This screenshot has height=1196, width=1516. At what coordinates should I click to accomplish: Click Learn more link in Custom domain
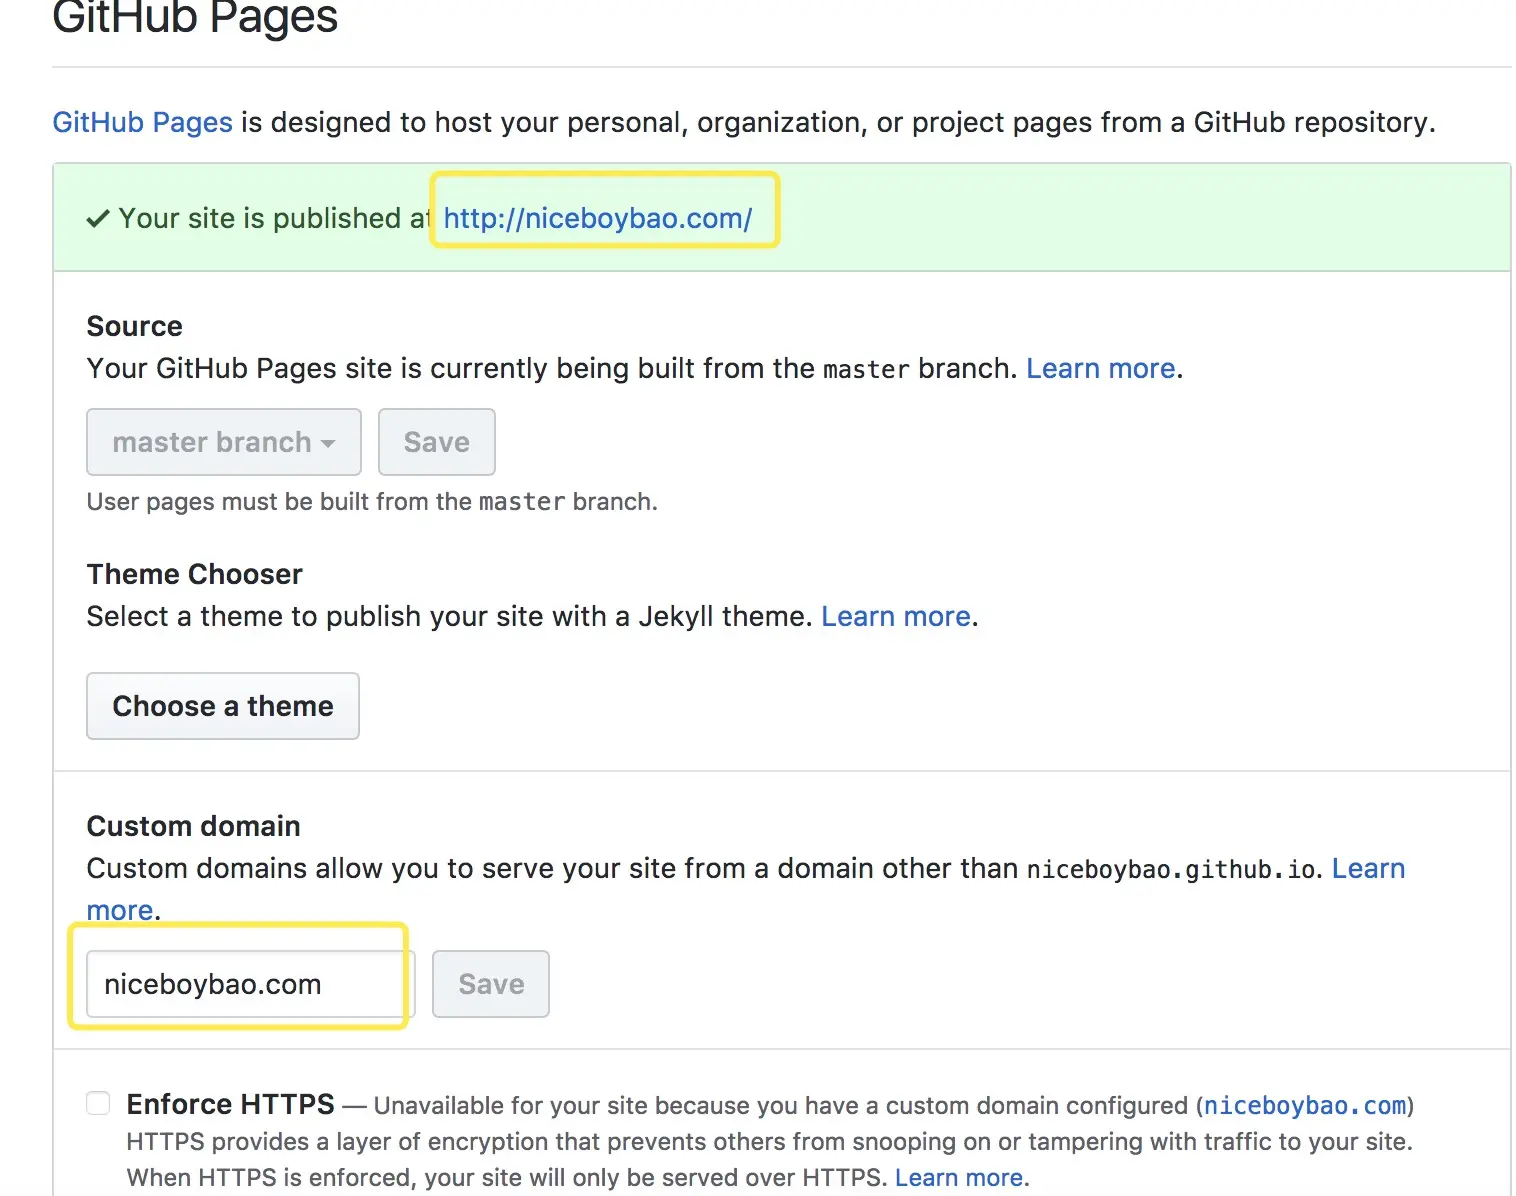1368,868
